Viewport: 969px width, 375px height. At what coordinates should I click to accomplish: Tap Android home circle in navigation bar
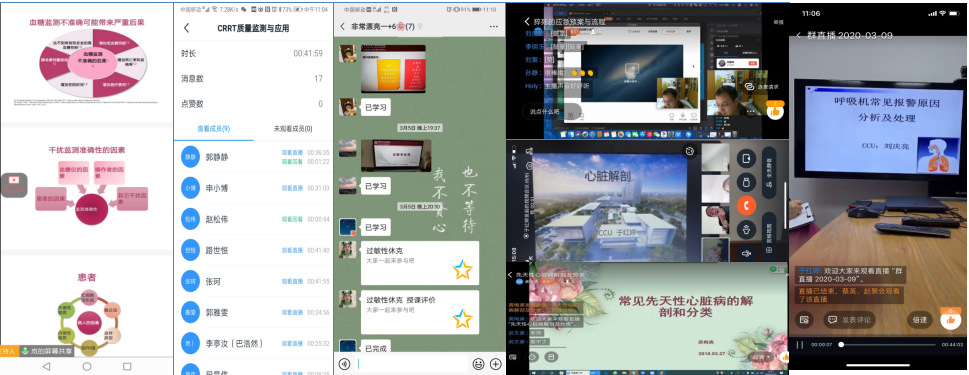[x=87, y=366]
